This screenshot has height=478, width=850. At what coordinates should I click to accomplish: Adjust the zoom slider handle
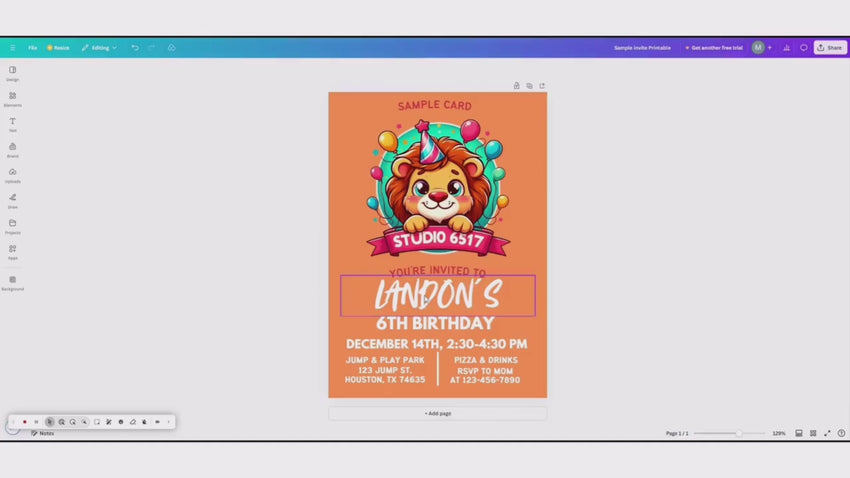click(x=738, y=433)
